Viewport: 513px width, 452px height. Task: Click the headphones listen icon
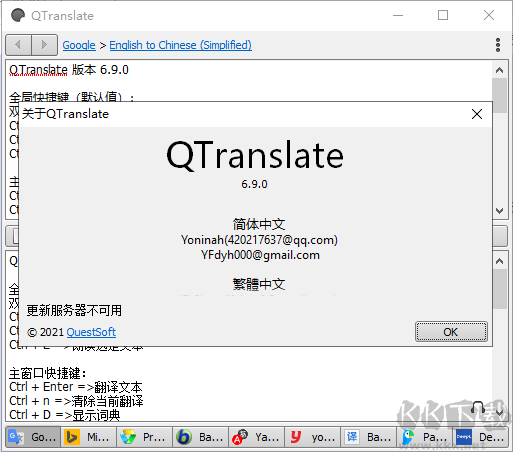click(478, 407)
